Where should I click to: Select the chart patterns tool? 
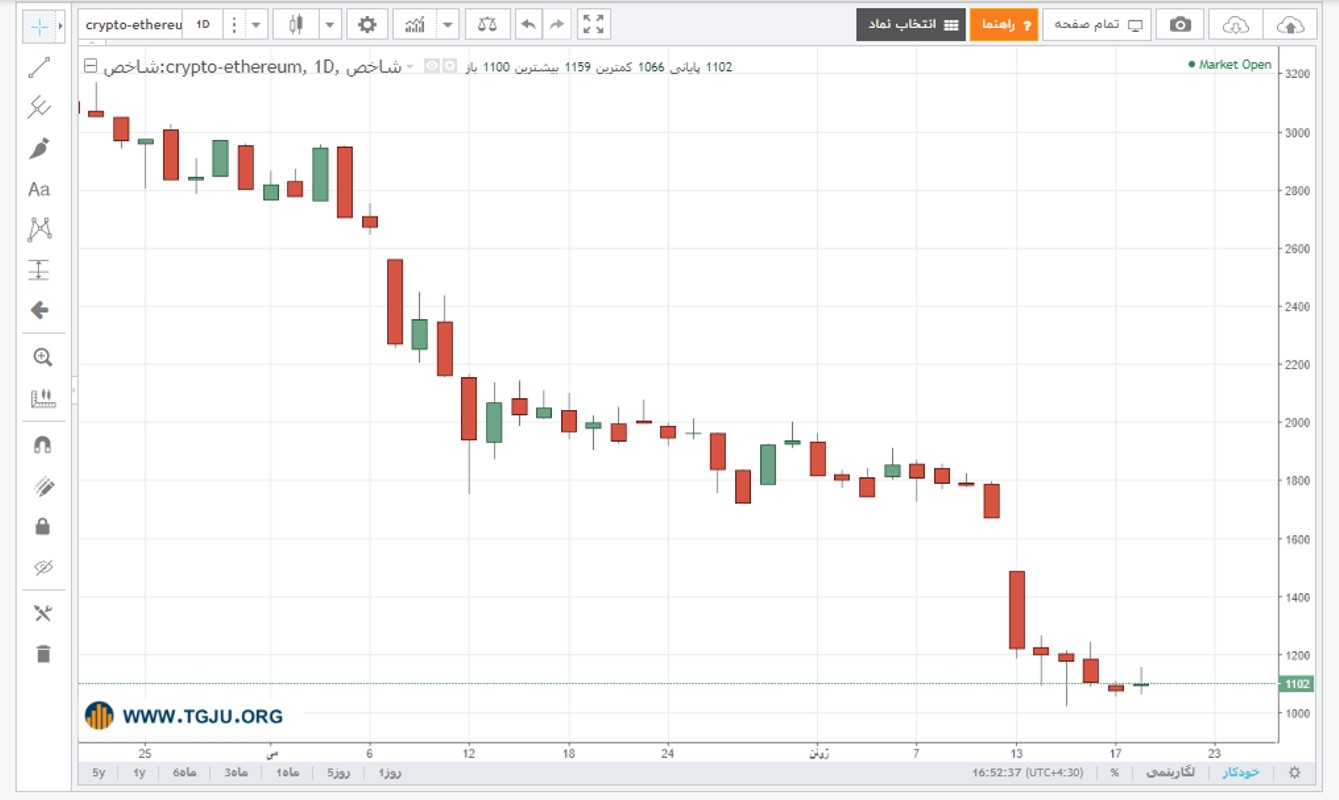[39, 229]
